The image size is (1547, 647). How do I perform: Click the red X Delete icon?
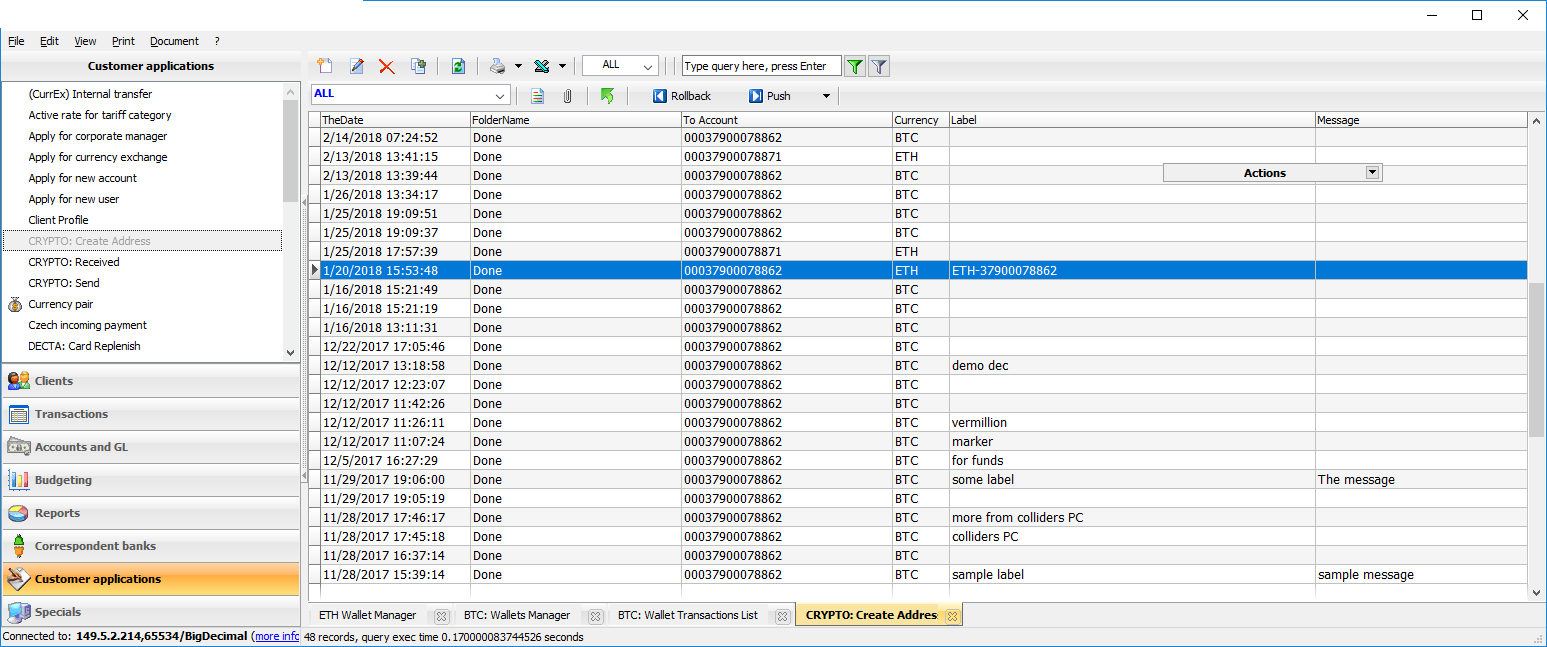pyautogui.click(x=387, y=66)
